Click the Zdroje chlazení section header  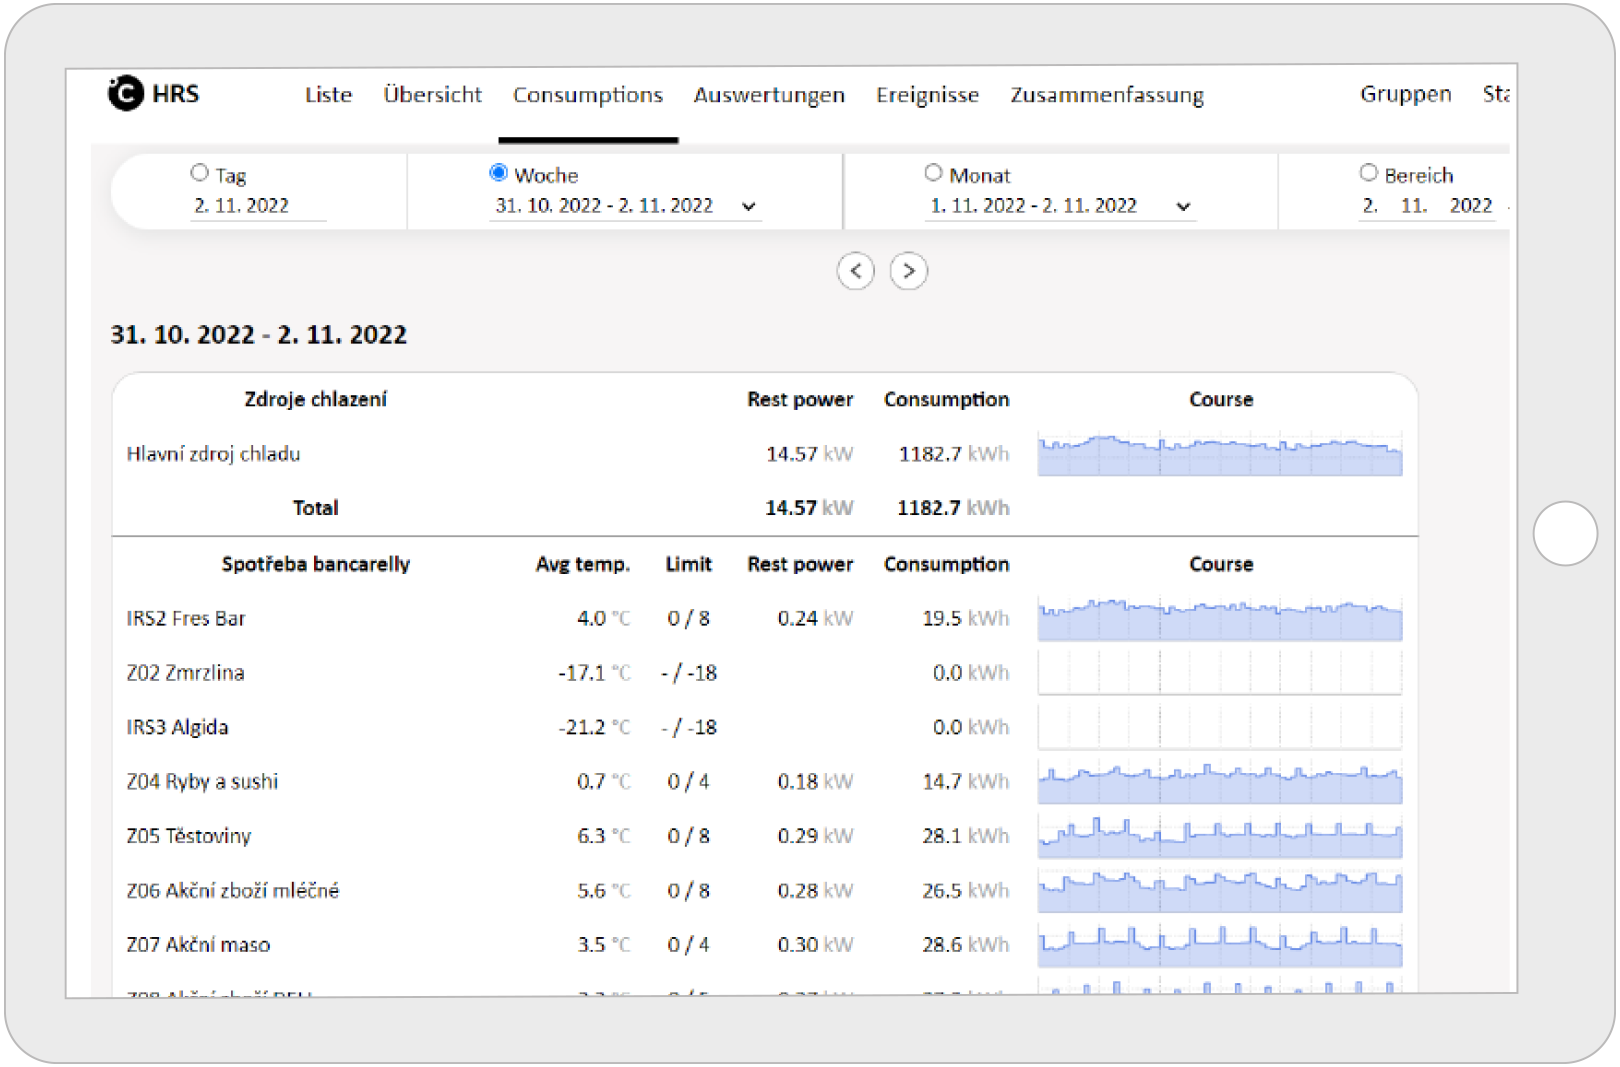315,399
